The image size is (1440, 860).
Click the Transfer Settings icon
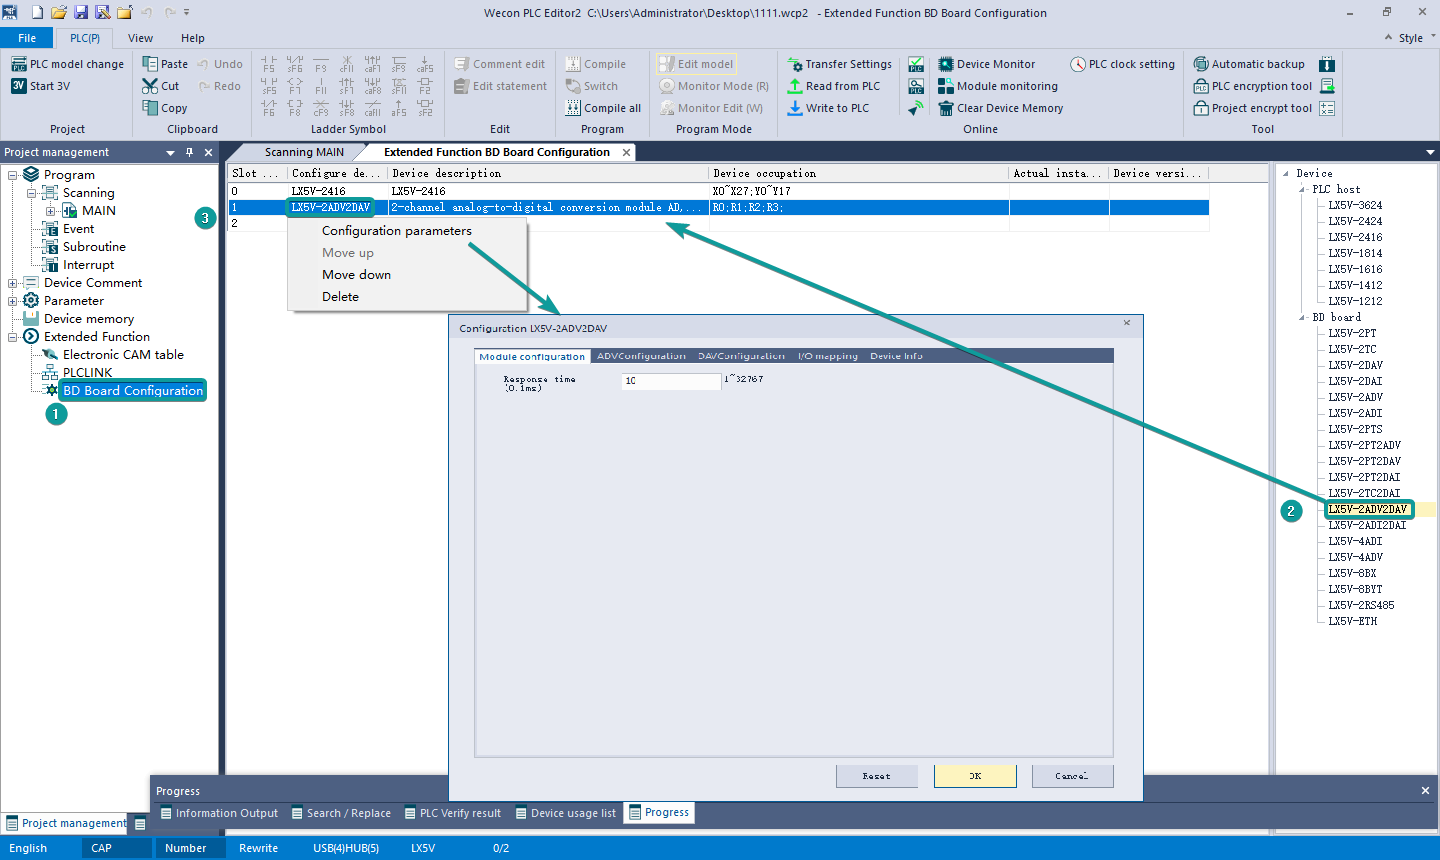[795, 64]
